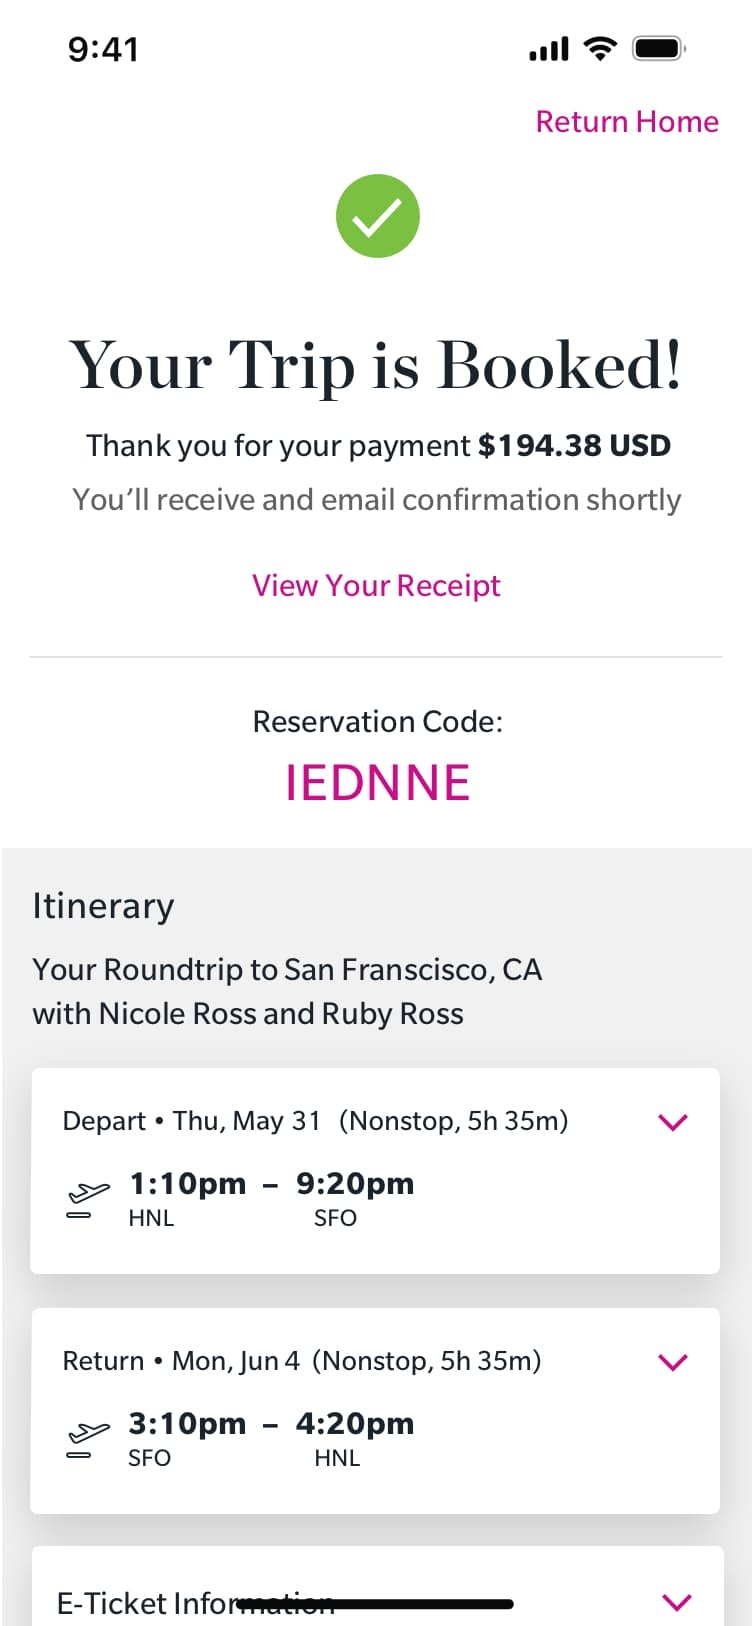This screenshot has width=752, height=1626.
Task: Tap the battery status icon
Action: tap(658, 48)
